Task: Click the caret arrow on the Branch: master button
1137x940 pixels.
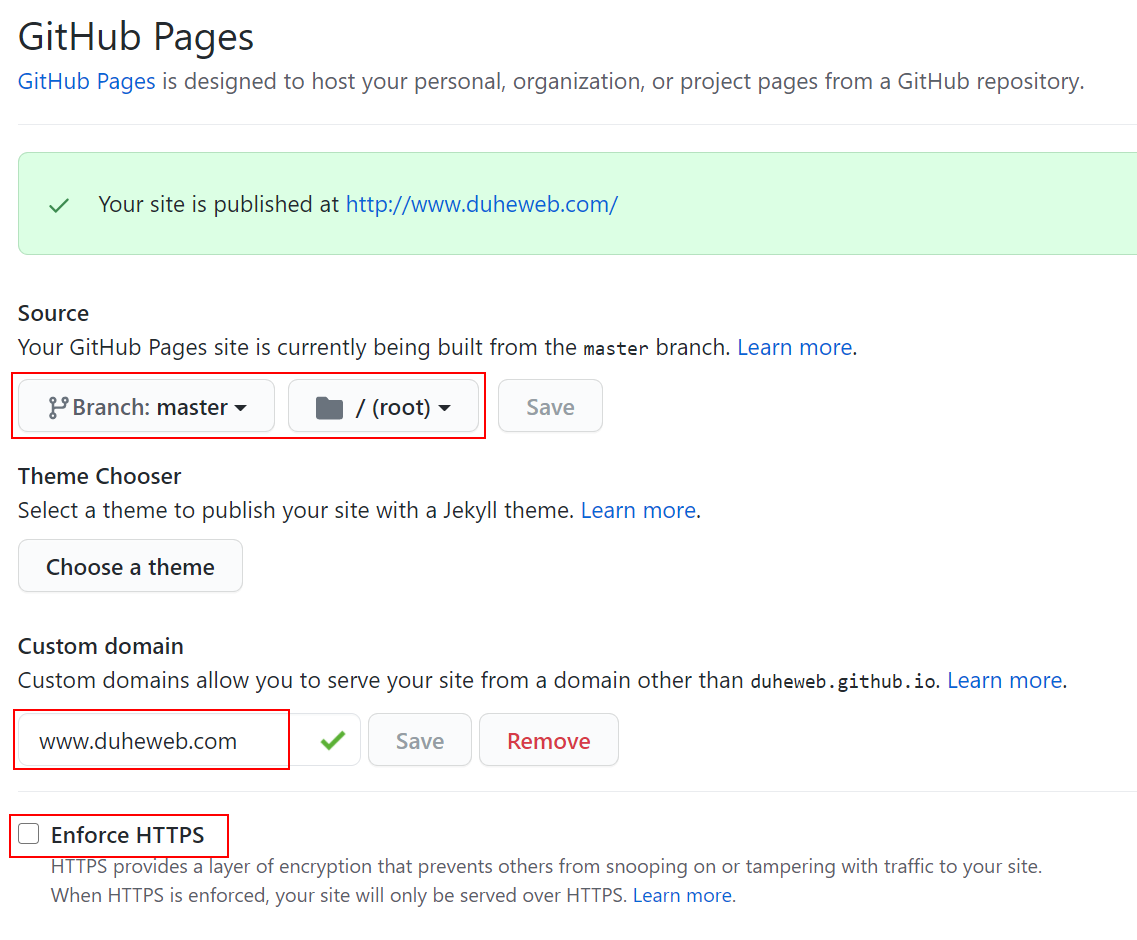Action: tap(241, 408)
